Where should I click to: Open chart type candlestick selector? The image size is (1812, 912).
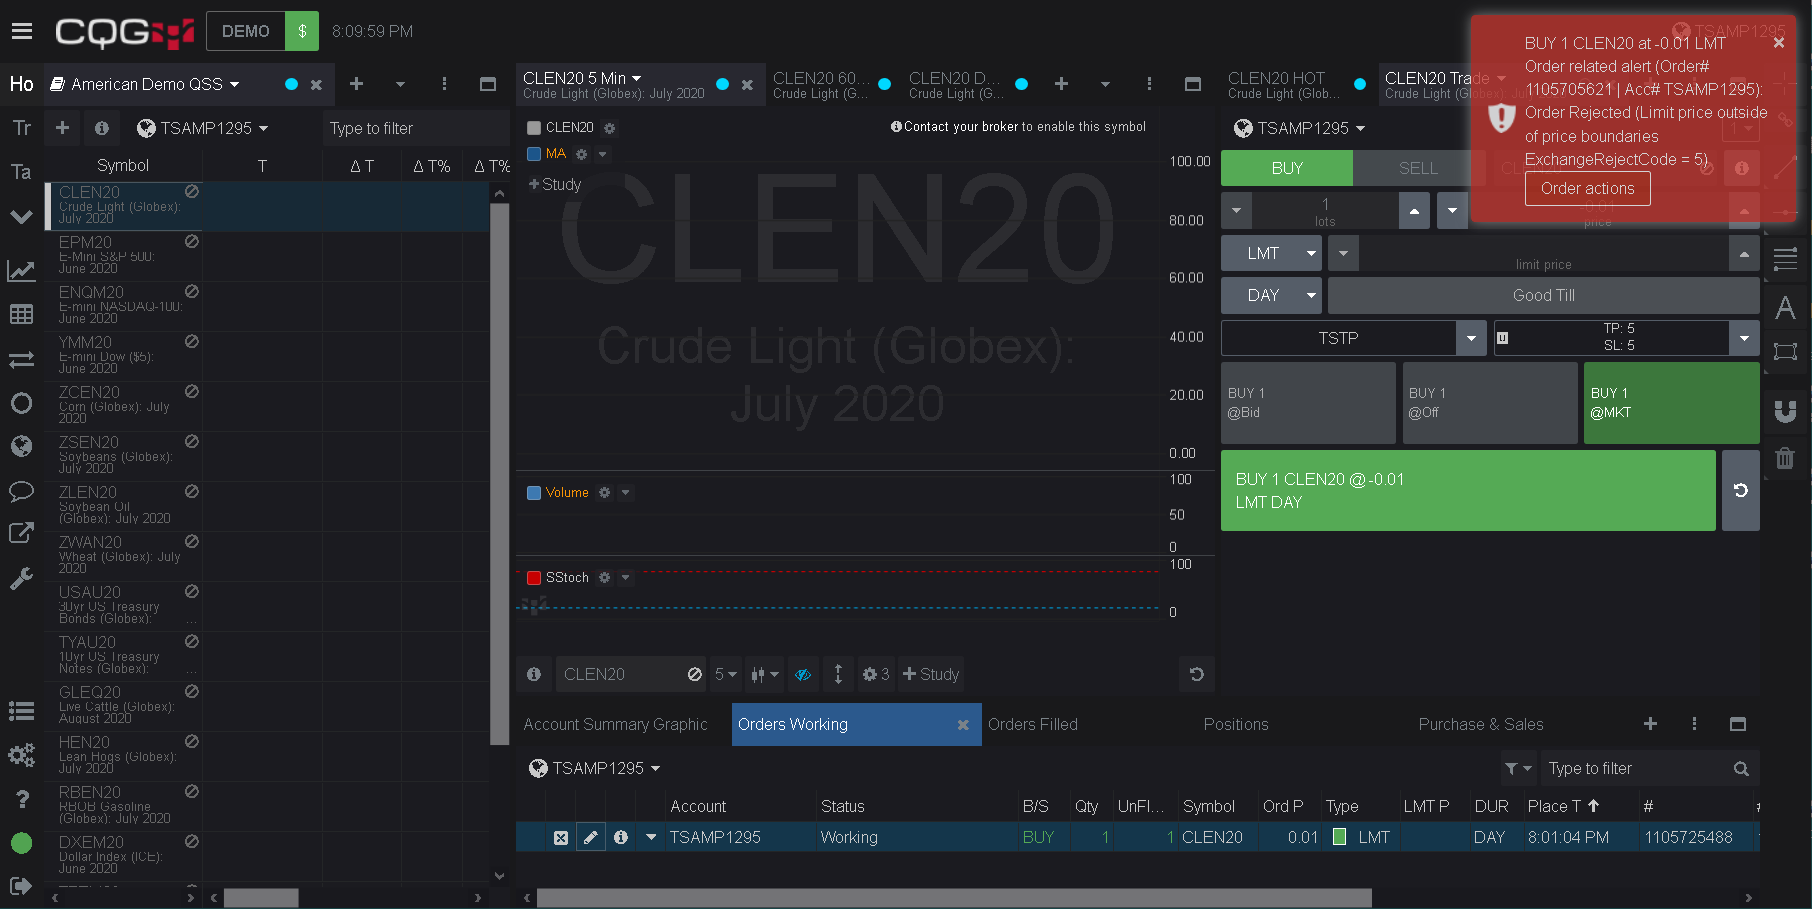pos(765,674)
